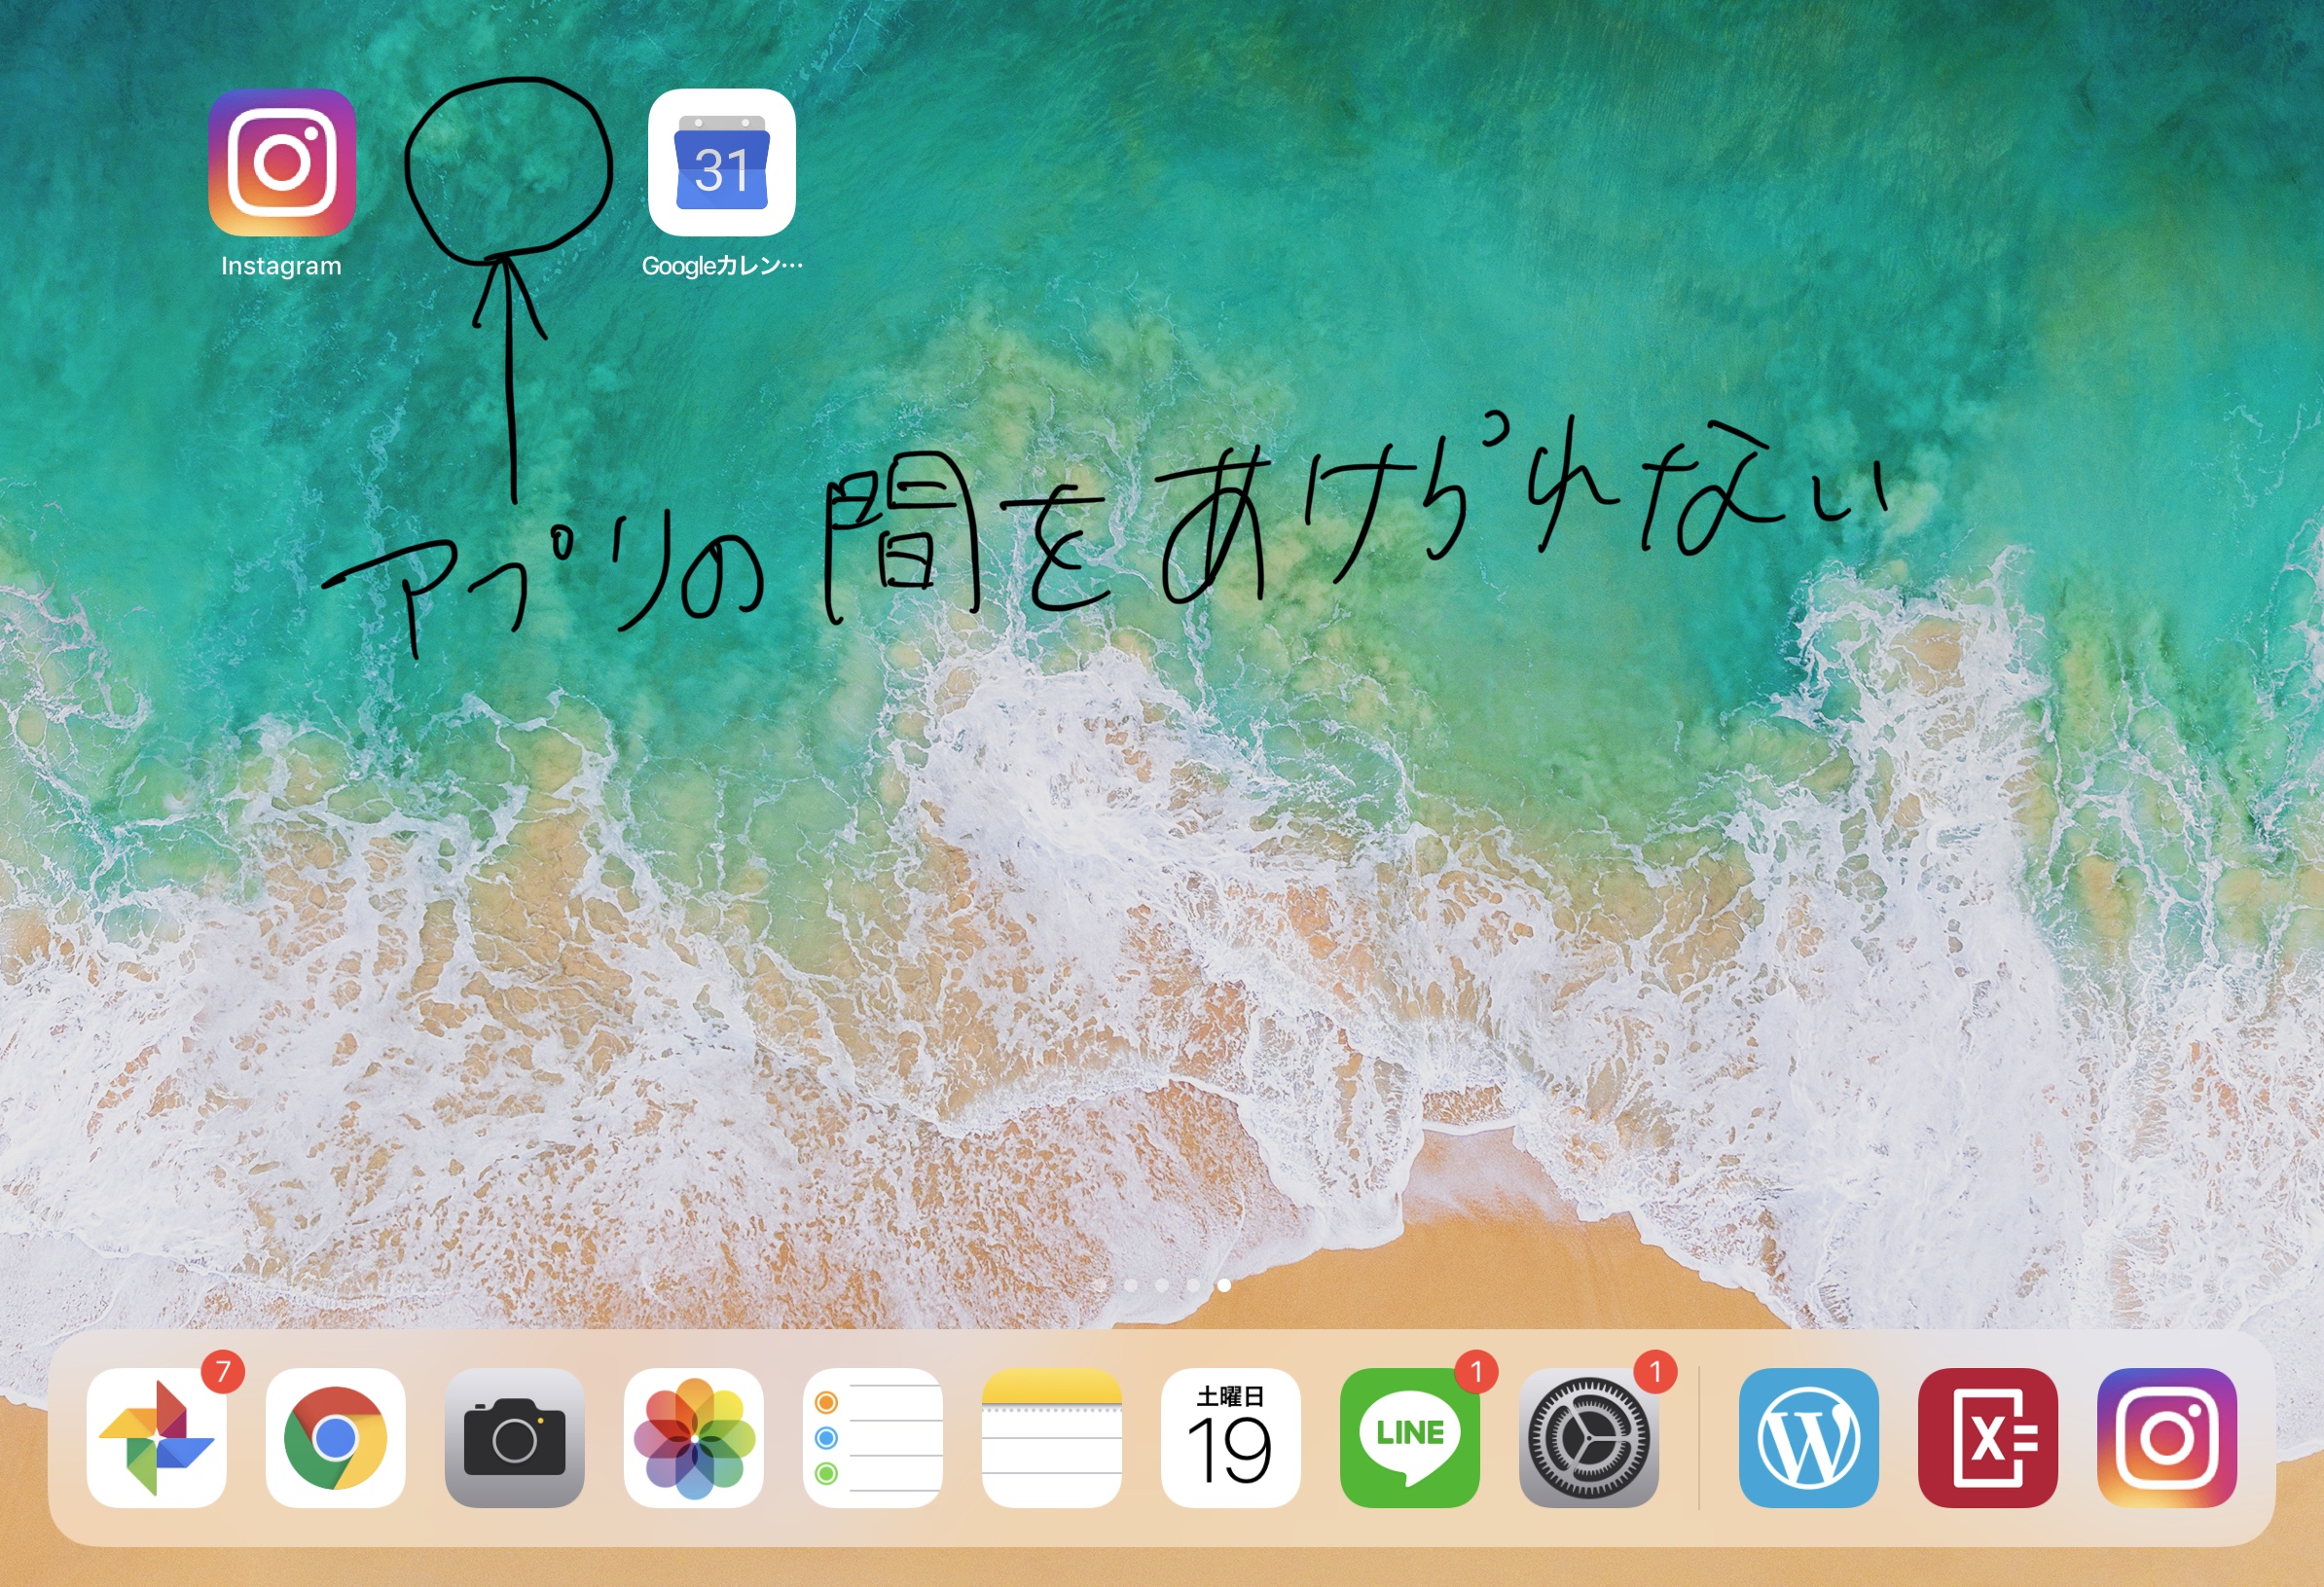Open the Calendar app showing 19

(1230, 1437)
